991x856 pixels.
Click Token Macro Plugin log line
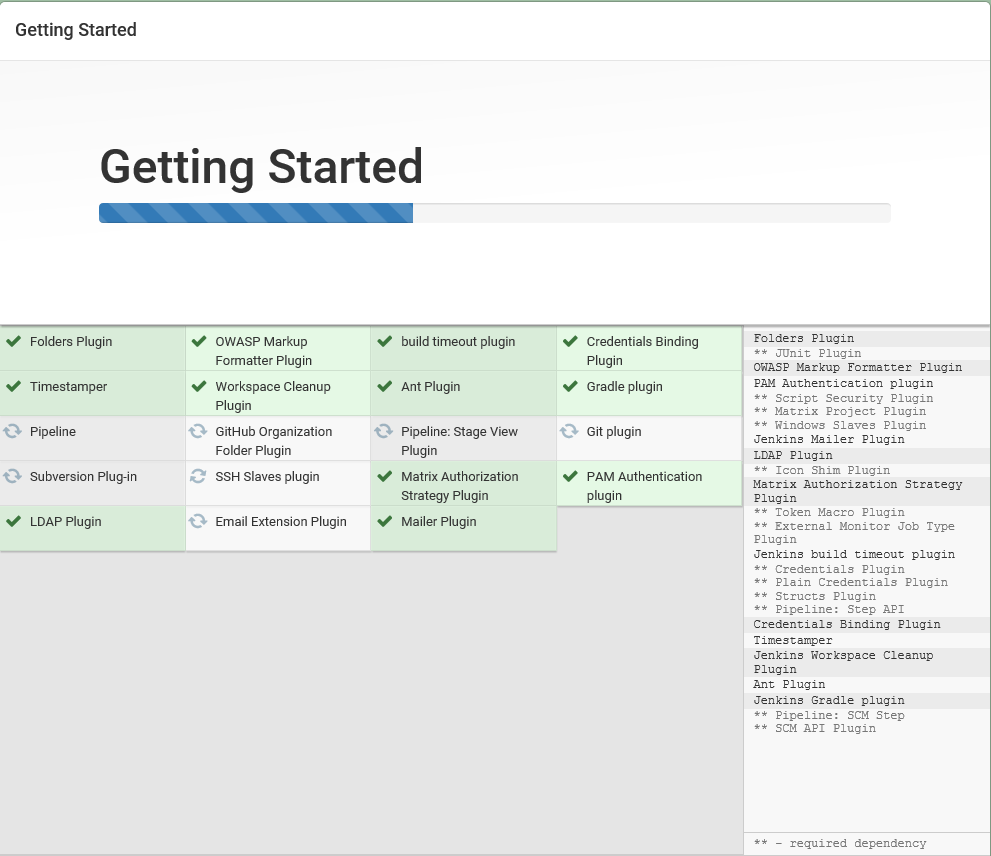829,512
